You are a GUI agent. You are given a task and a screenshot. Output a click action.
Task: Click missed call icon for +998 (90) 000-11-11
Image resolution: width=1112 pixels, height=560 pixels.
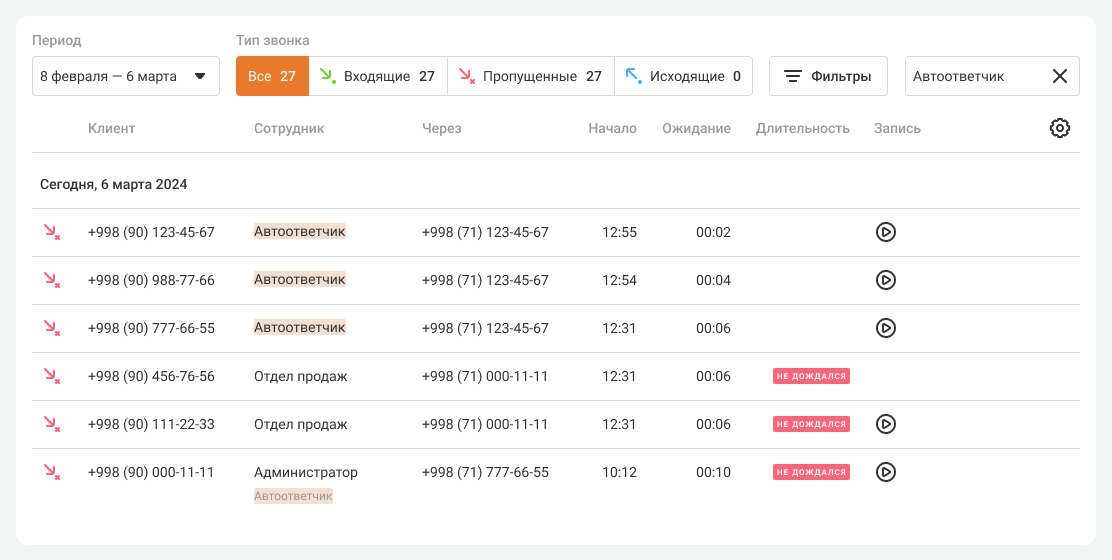(x=51, y=472)
